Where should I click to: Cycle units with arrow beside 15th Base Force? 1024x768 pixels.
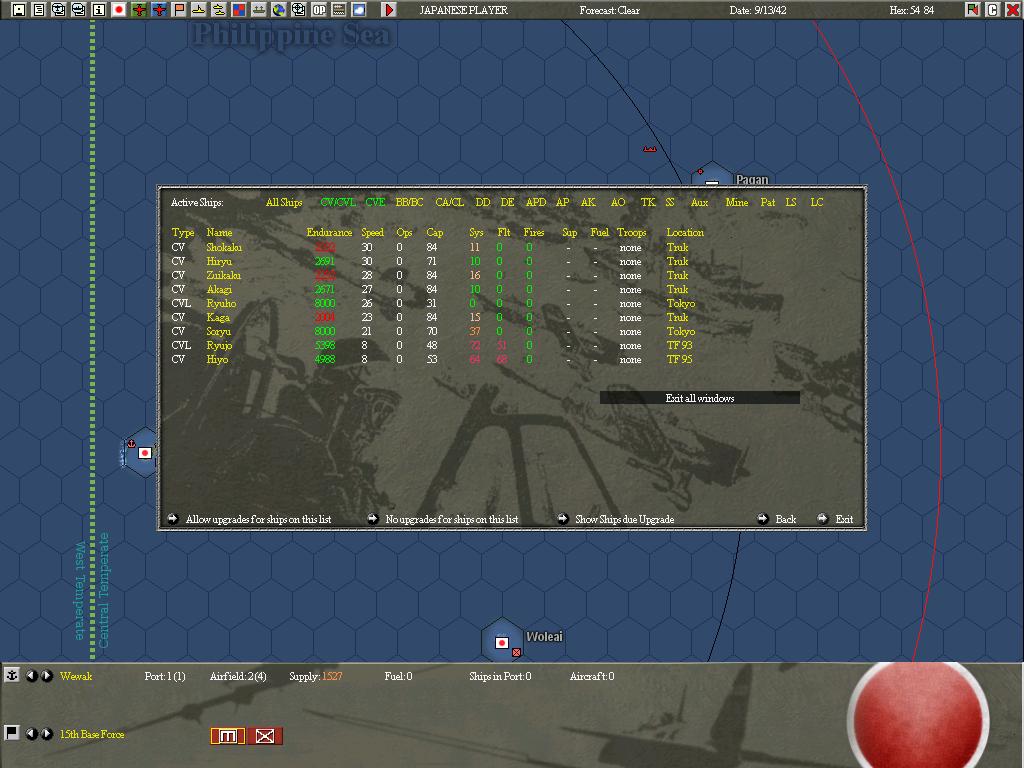pyautogui.click(x=45, y=736)
